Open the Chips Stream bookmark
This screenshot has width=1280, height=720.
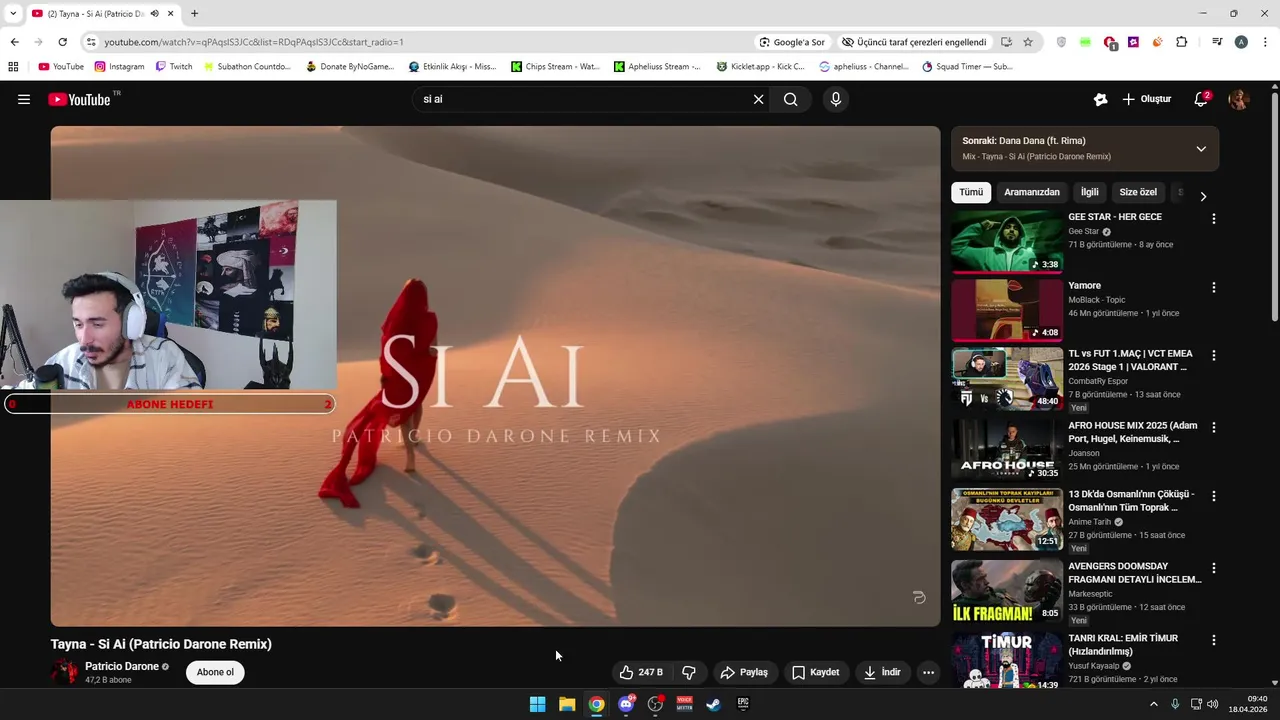pos(555,67)
